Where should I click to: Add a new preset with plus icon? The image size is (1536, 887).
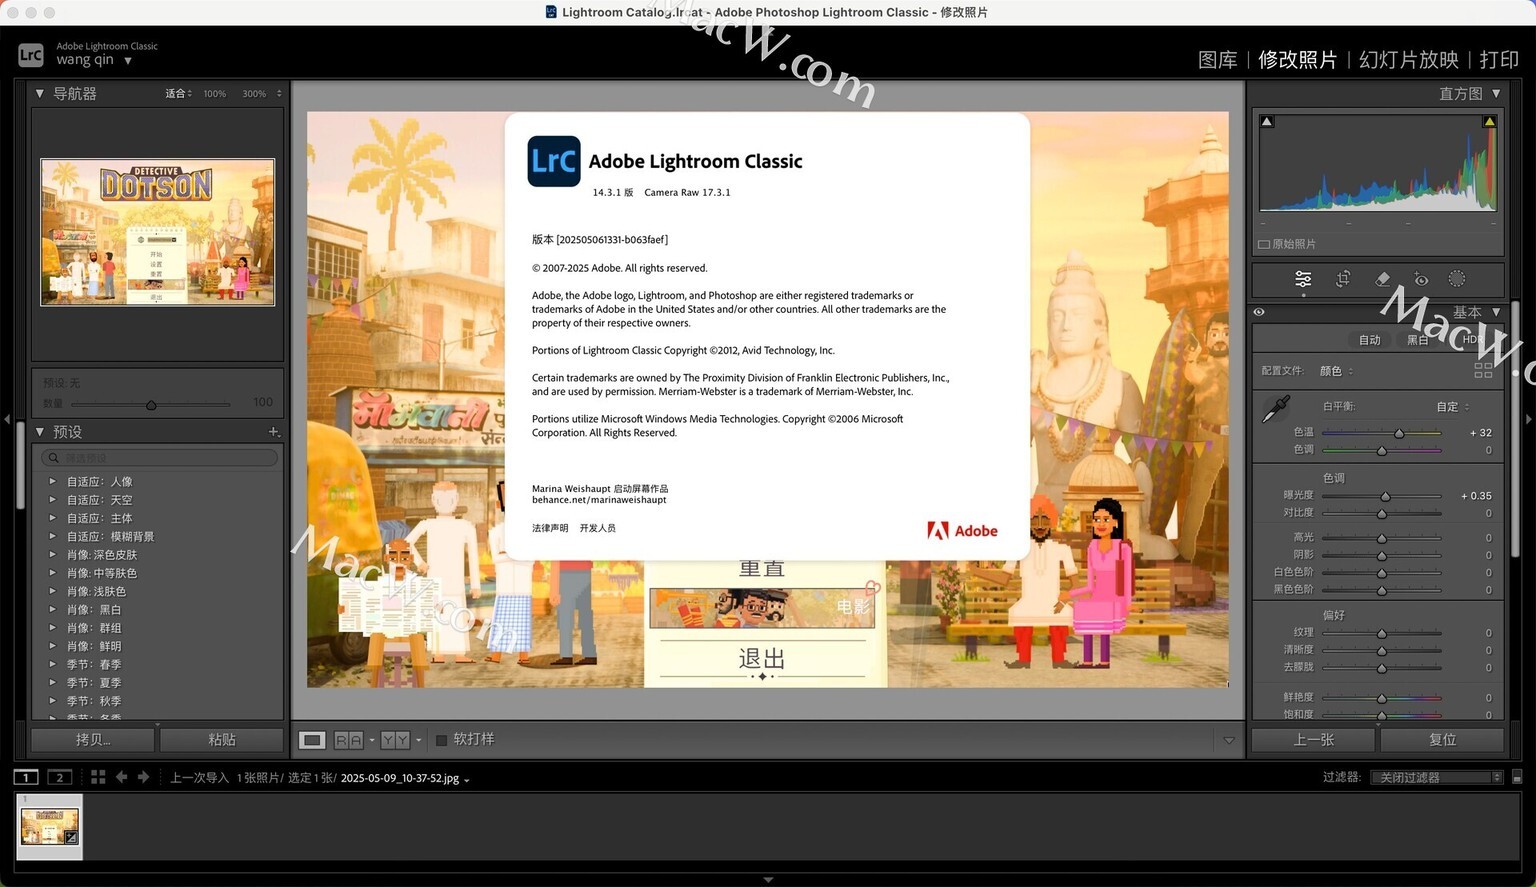(x=273, y=432)
